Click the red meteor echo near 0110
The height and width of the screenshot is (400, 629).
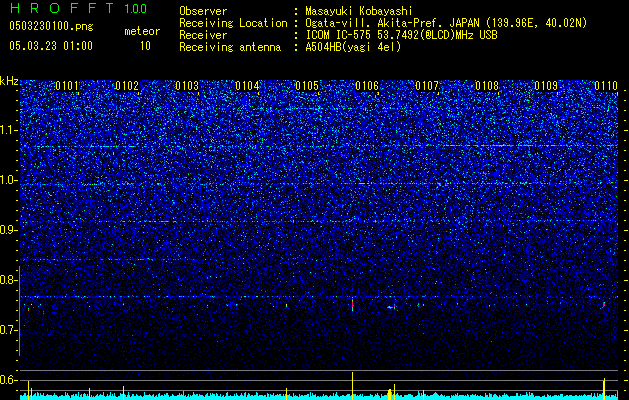603,305
